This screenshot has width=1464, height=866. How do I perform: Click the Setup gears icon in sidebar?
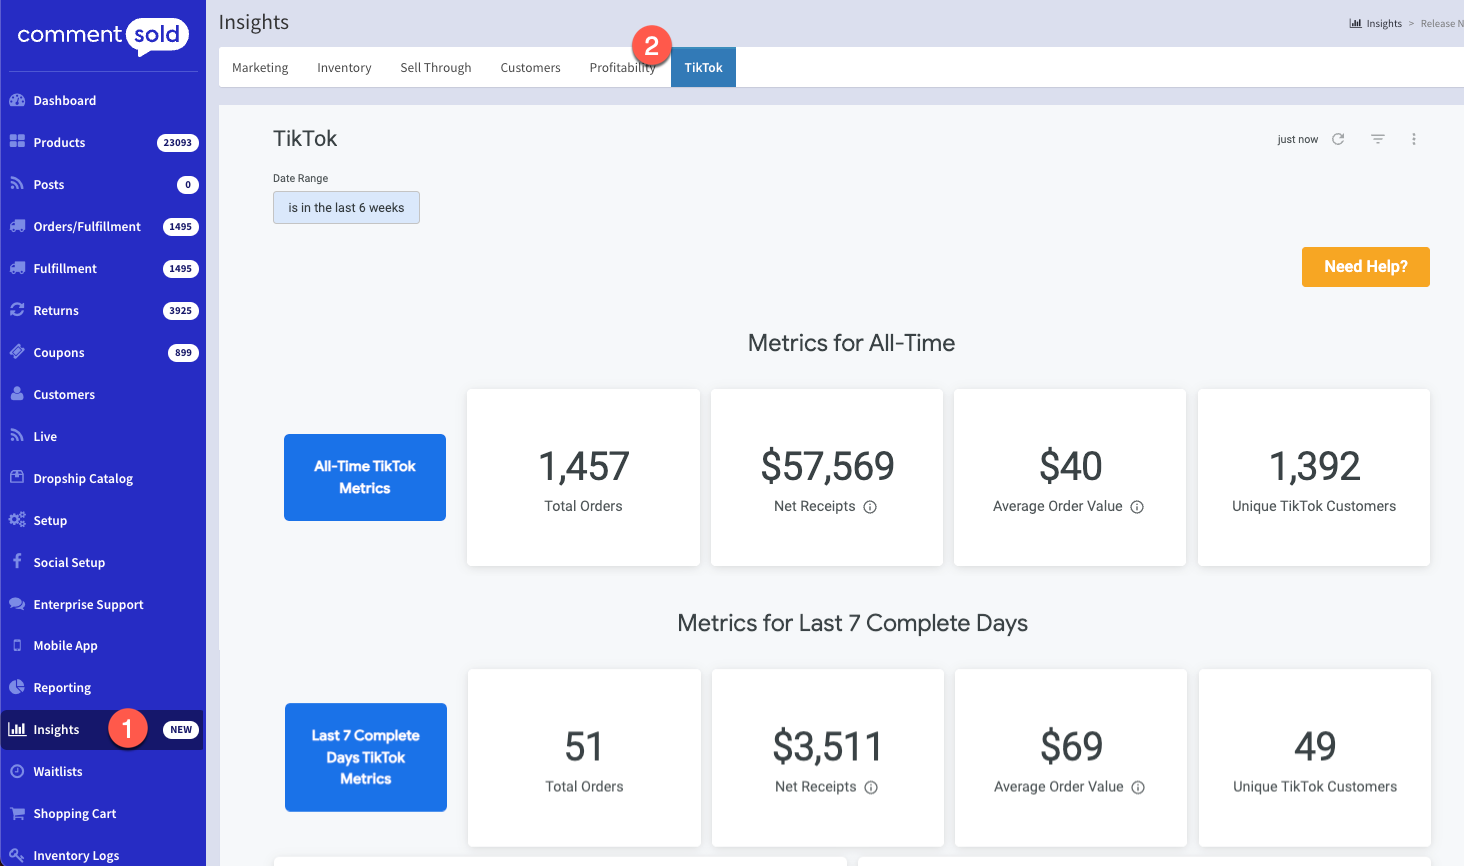17,520
